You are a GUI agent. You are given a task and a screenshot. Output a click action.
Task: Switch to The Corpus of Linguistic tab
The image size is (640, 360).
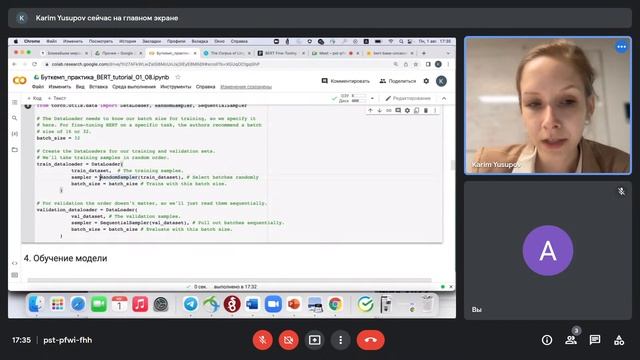point(227,53)
